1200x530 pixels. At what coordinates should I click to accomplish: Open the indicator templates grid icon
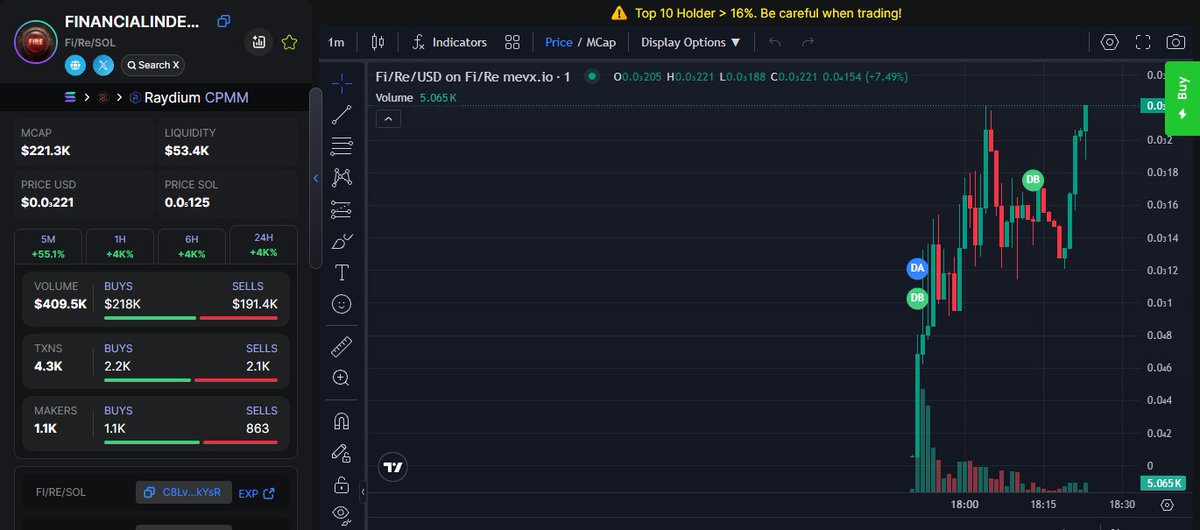point(512,42)
